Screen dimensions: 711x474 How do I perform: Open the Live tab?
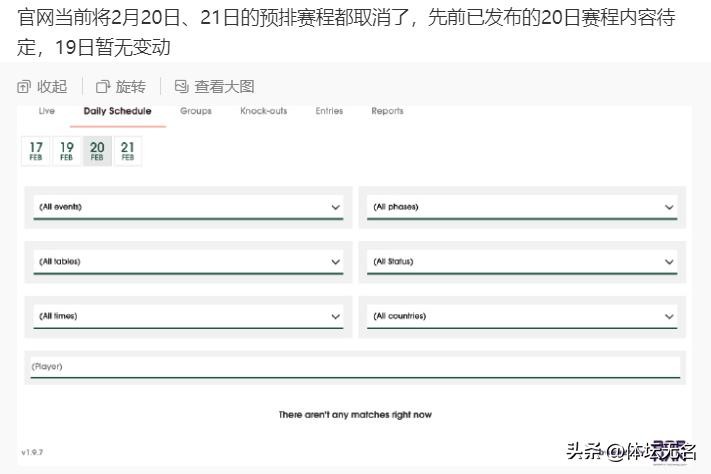pyautogui.click(x=47, y=111)
